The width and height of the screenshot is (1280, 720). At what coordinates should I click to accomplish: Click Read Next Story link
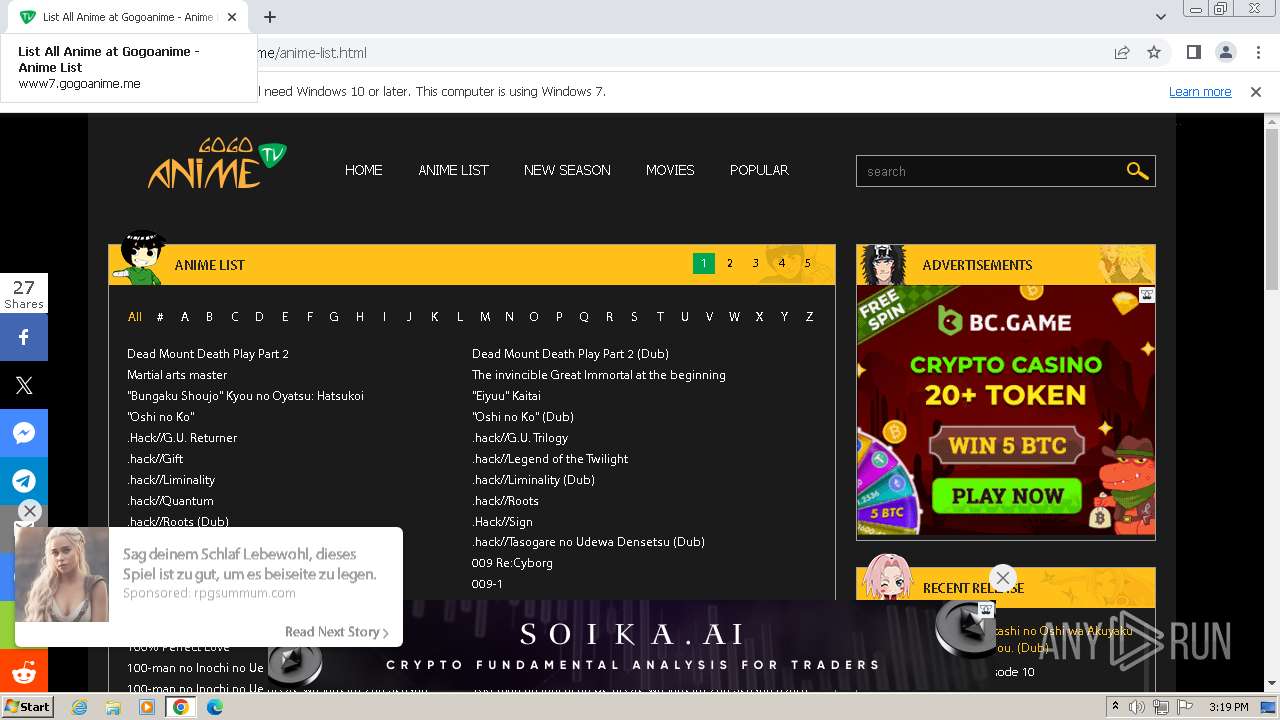tap(336, 632)
